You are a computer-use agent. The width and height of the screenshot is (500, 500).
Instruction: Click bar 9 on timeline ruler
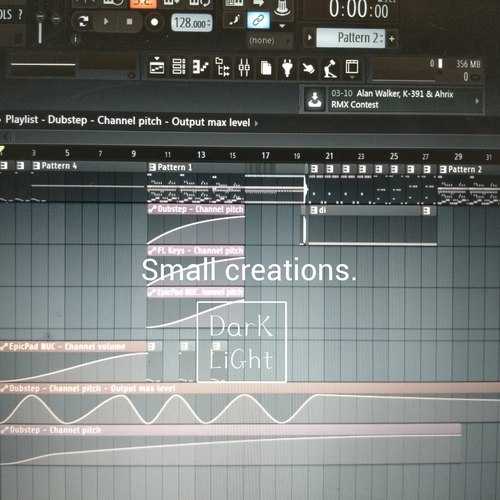pos(134,154)
